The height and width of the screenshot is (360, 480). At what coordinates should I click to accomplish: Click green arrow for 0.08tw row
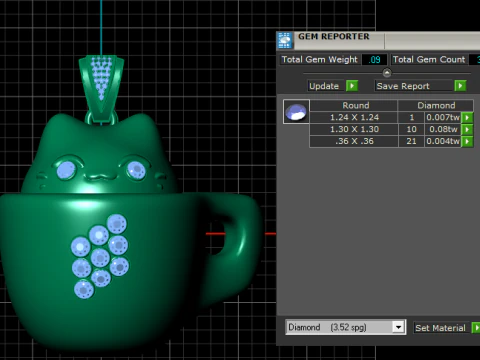[x=467, y=129]
